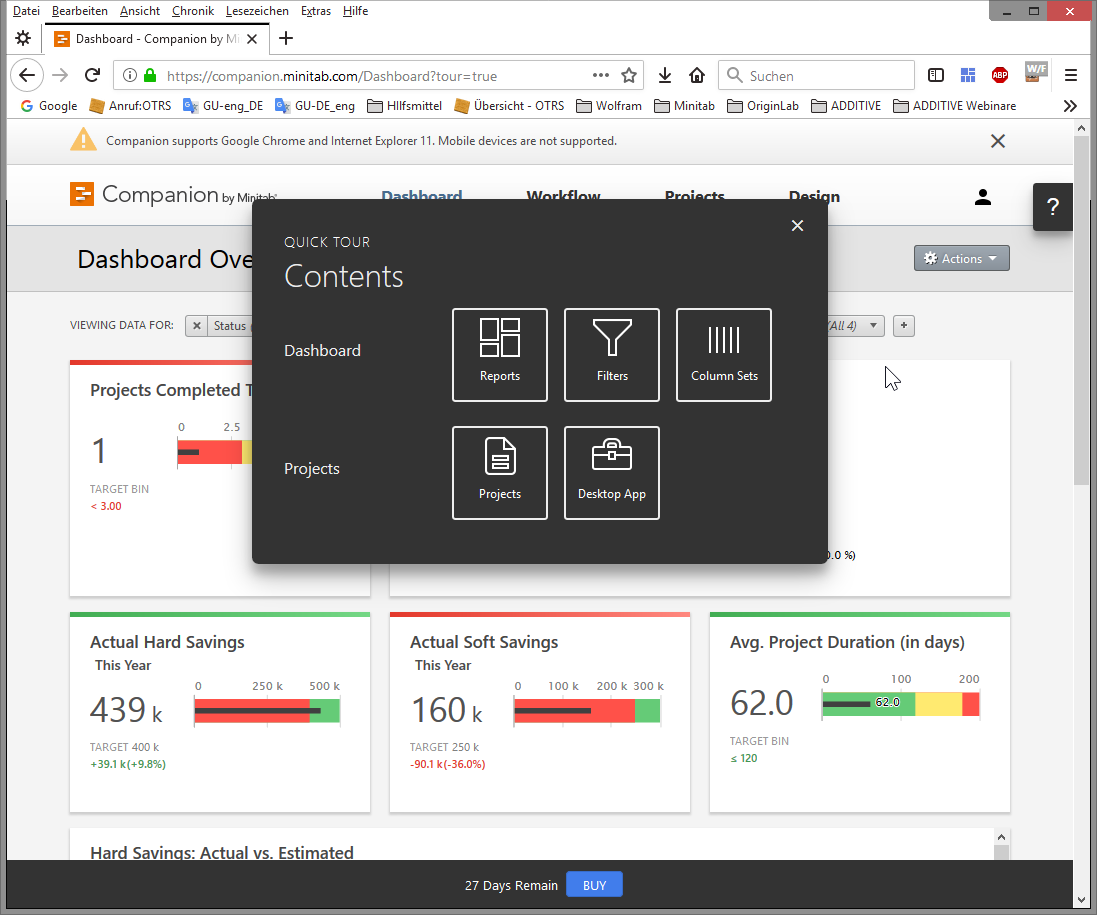Close the Quick Tour dialog
Image resolution: width=1097 pixels, height=915 pixels.
point(797,225)
